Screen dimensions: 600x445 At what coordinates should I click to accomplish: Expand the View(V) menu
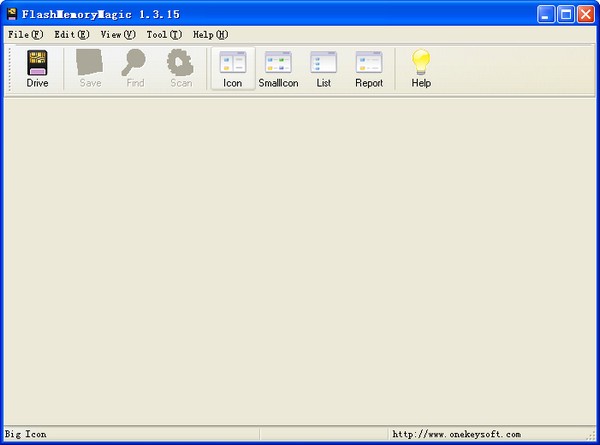tap(118, 34)
